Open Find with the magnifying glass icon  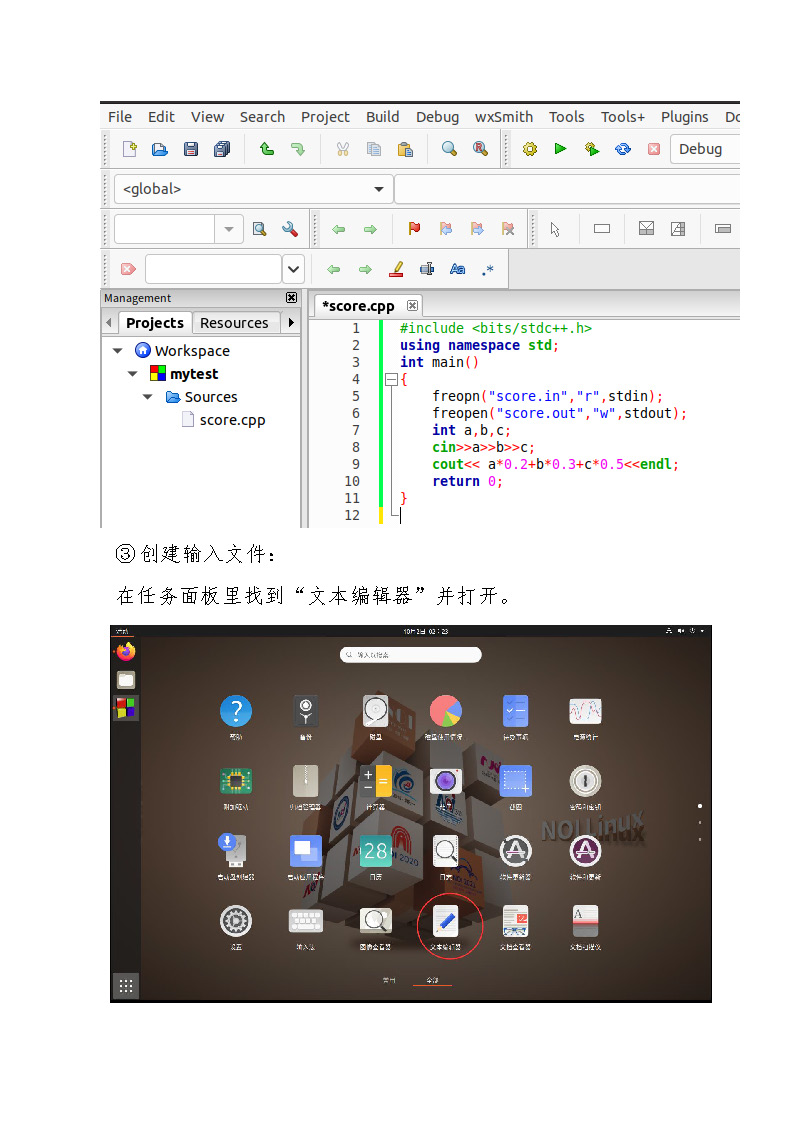pyautogui.click(x=449, y=149)
